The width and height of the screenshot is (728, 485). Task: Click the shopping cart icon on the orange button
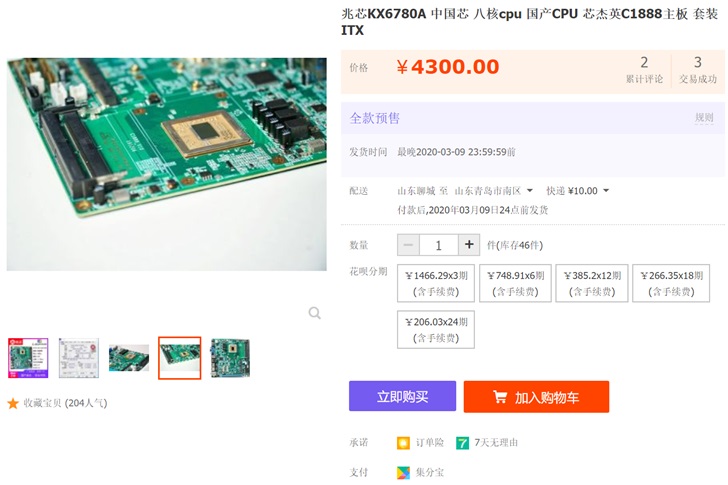500,397
